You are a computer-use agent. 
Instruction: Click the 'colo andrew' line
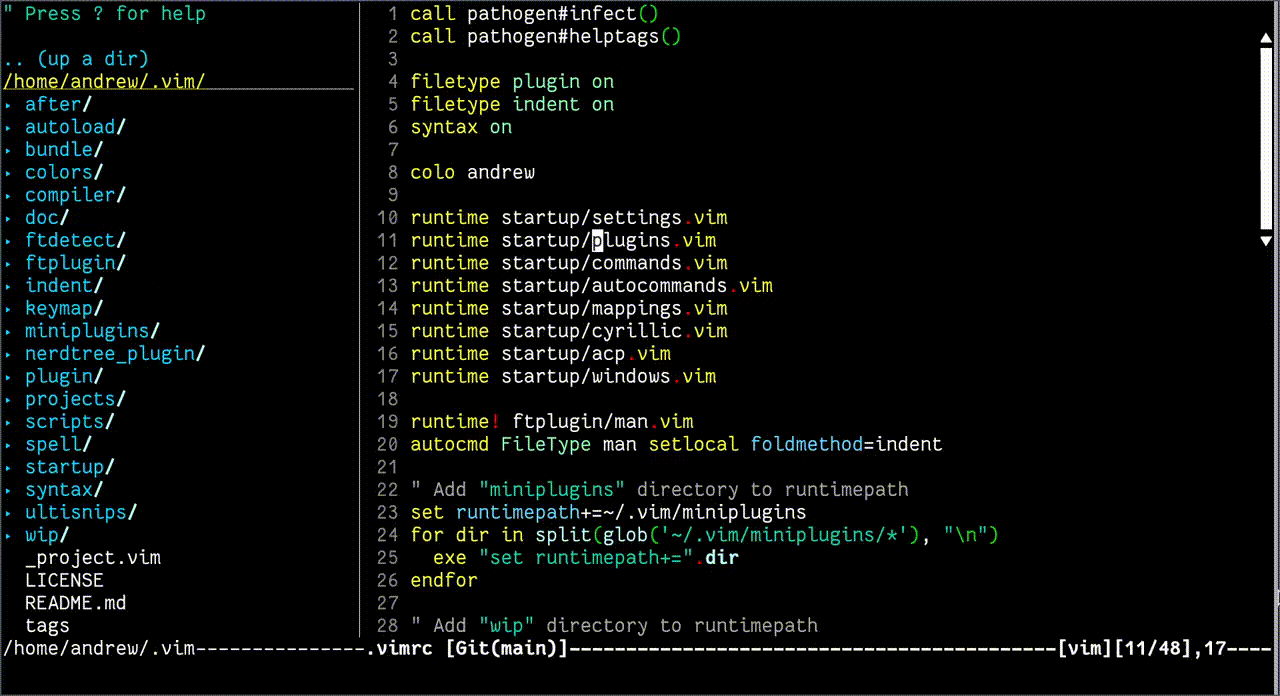473,172
